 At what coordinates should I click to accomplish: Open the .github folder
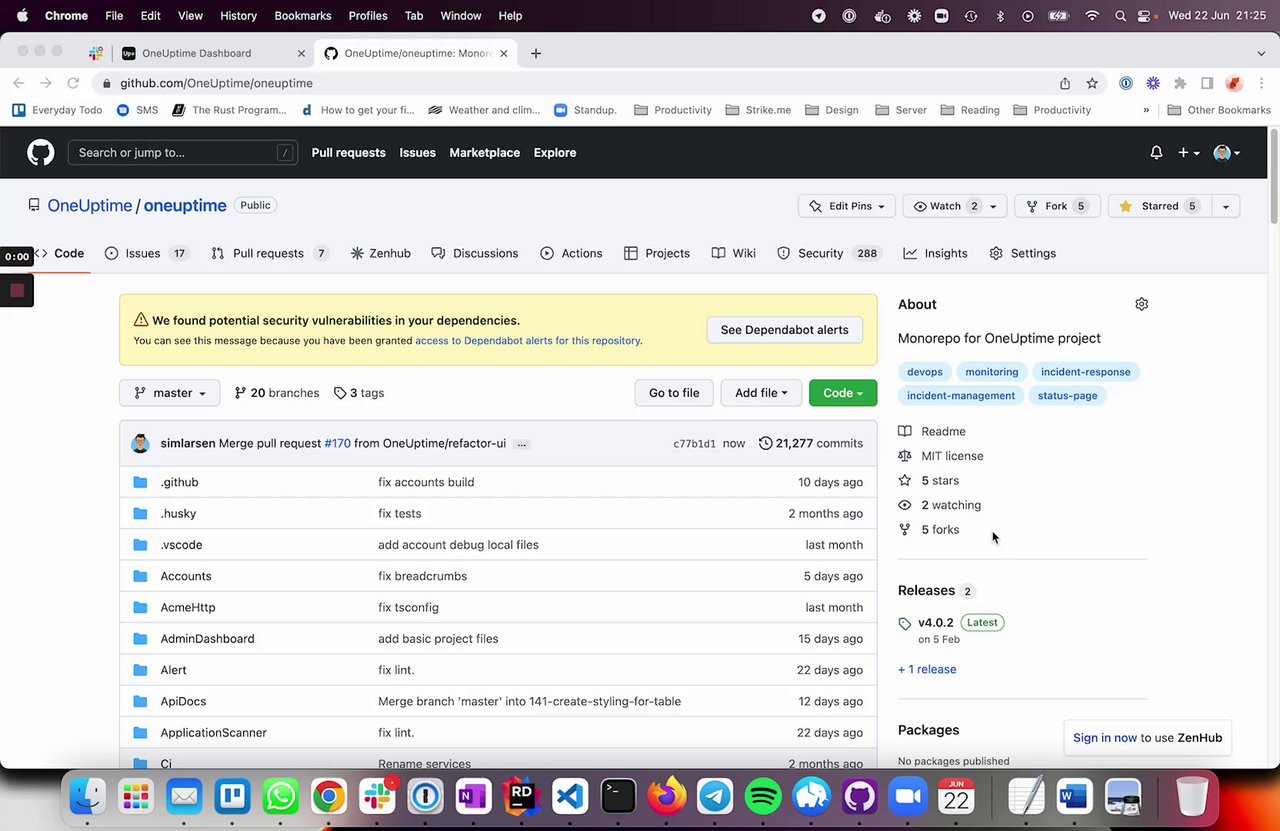tap(179, 482)
